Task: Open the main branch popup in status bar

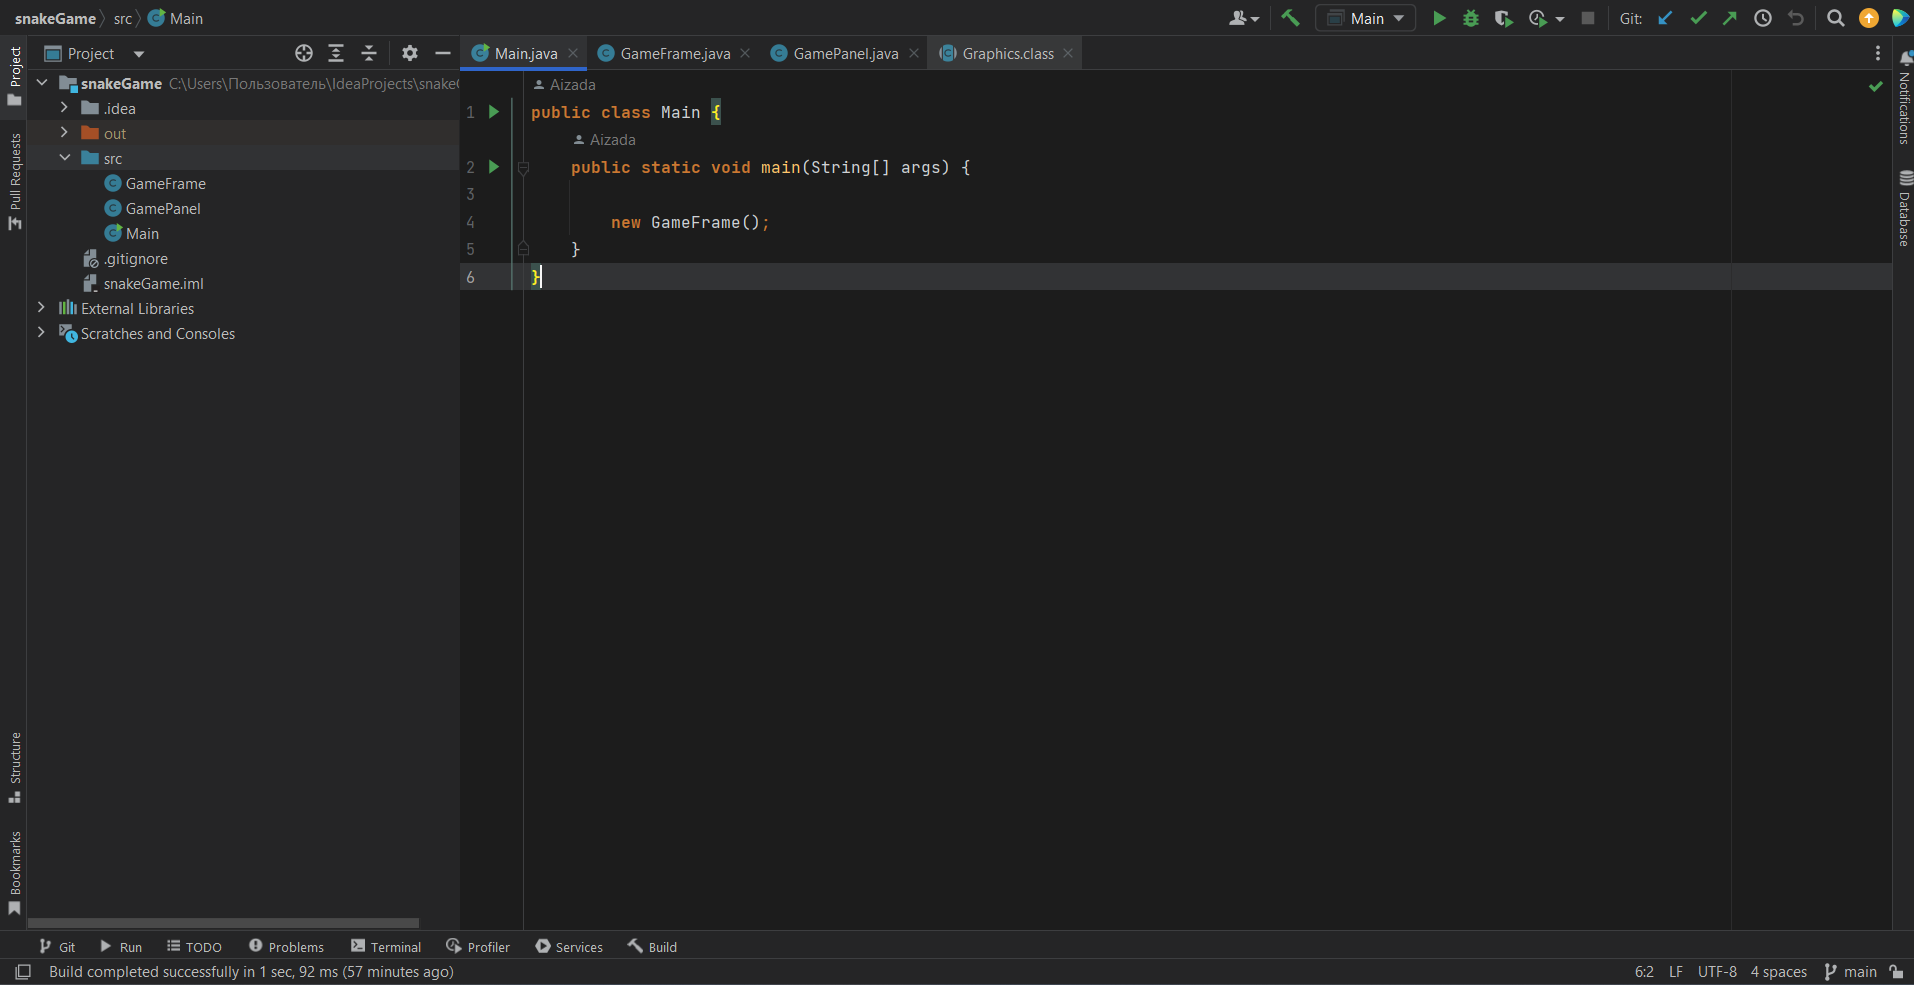Action: click(x=1856, y=971)
